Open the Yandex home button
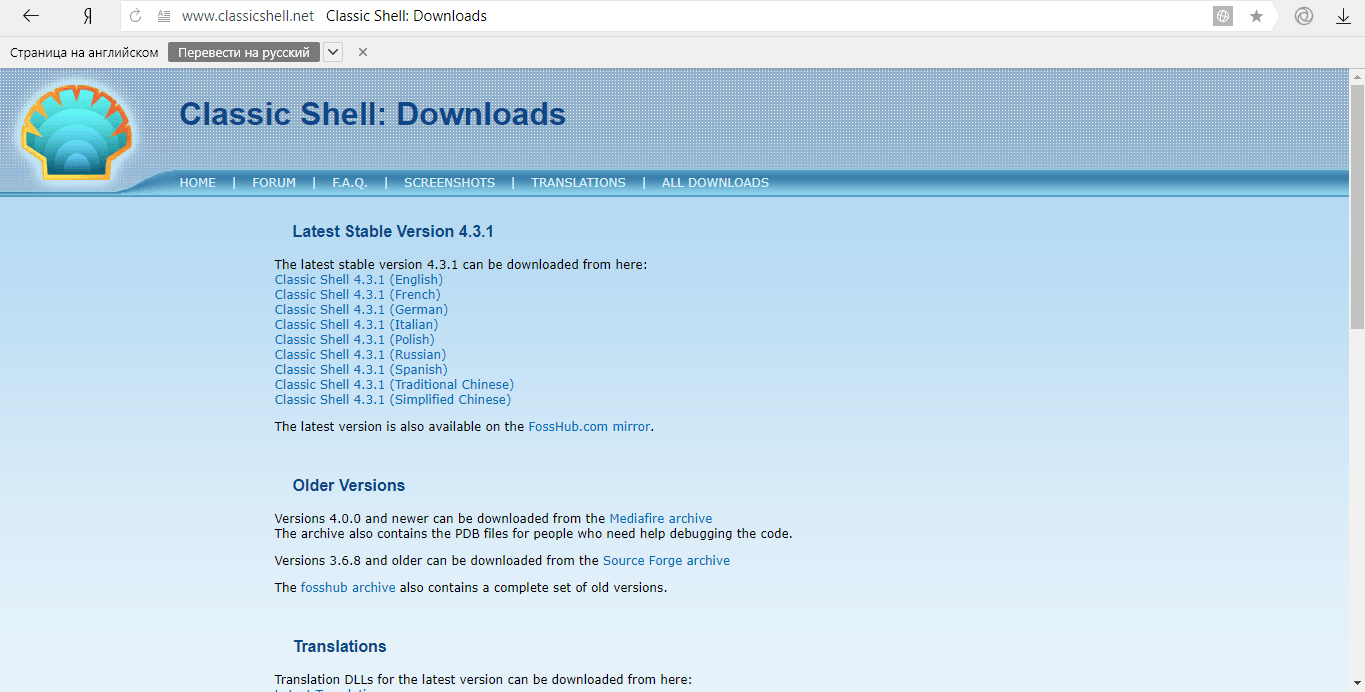Screen dimensions: 1365x692 point(88,16)
